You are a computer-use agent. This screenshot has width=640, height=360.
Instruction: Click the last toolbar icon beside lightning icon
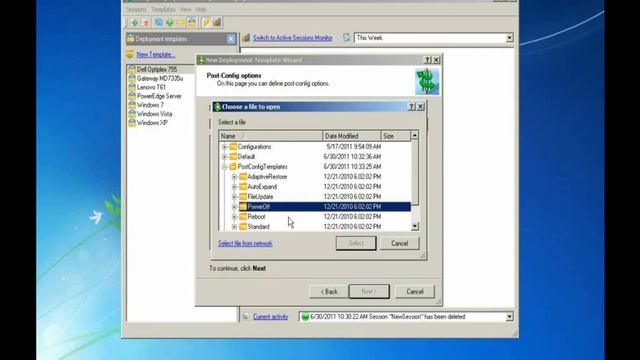(x=217, y=23)
